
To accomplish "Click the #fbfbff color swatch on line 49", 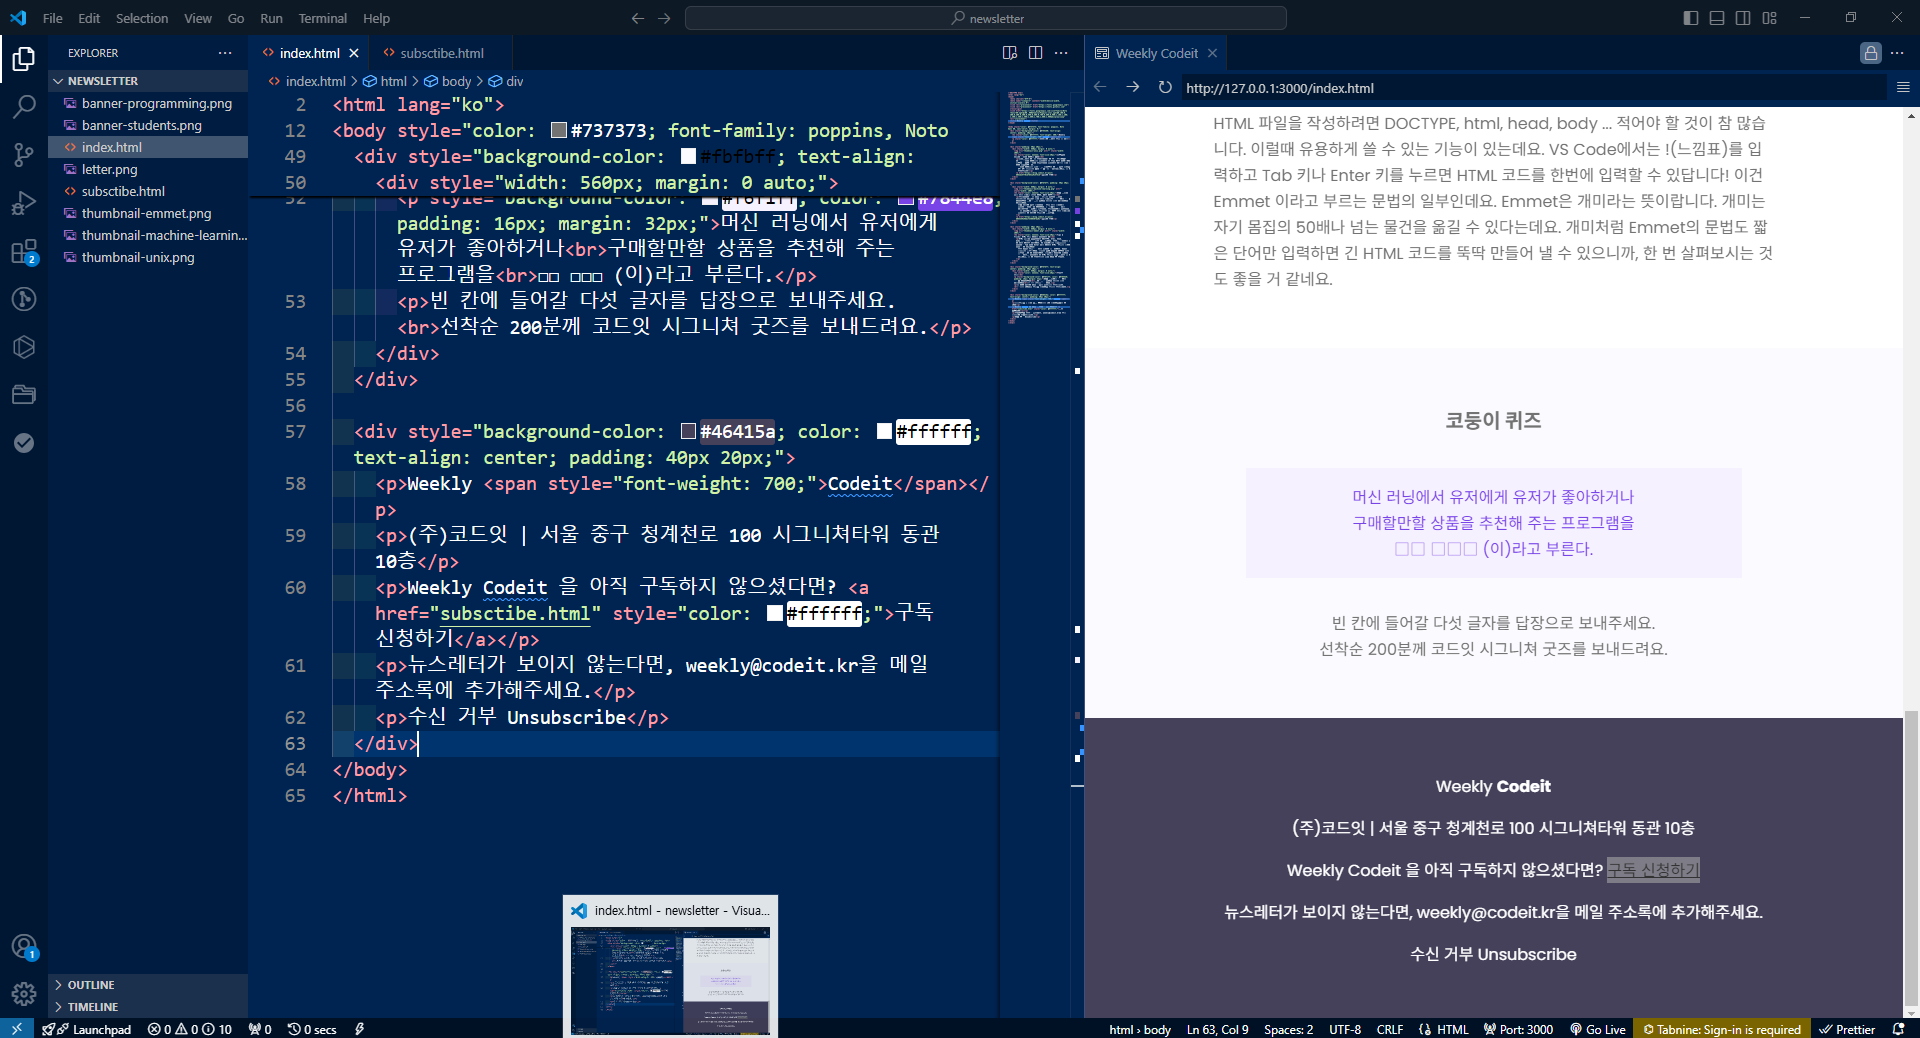I will pos(688,156).
